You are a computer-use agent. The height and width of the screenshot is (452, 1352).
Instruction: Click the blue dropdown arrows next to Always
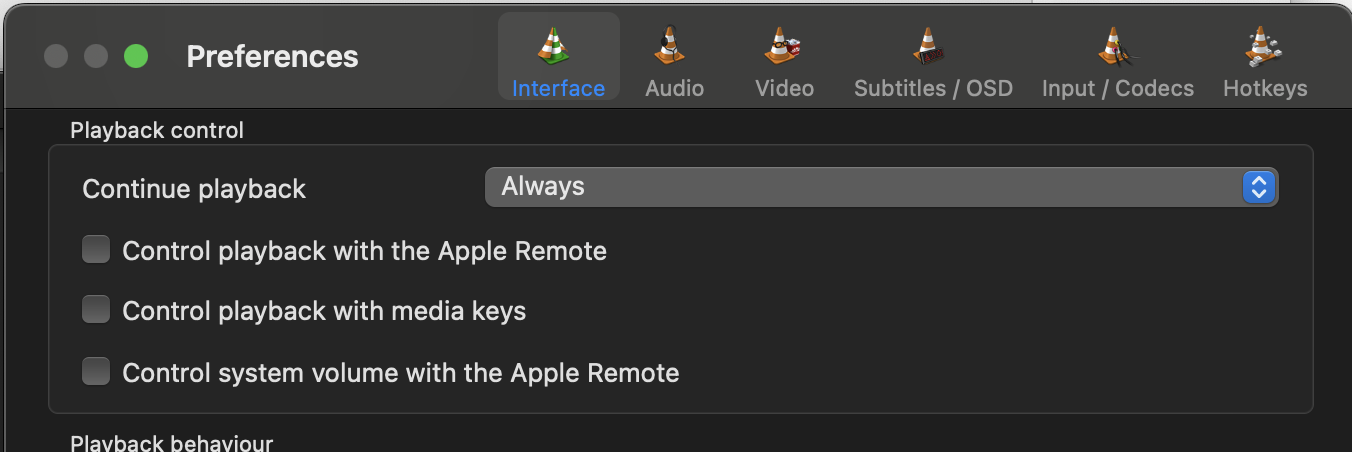(x=1259, y=187)
